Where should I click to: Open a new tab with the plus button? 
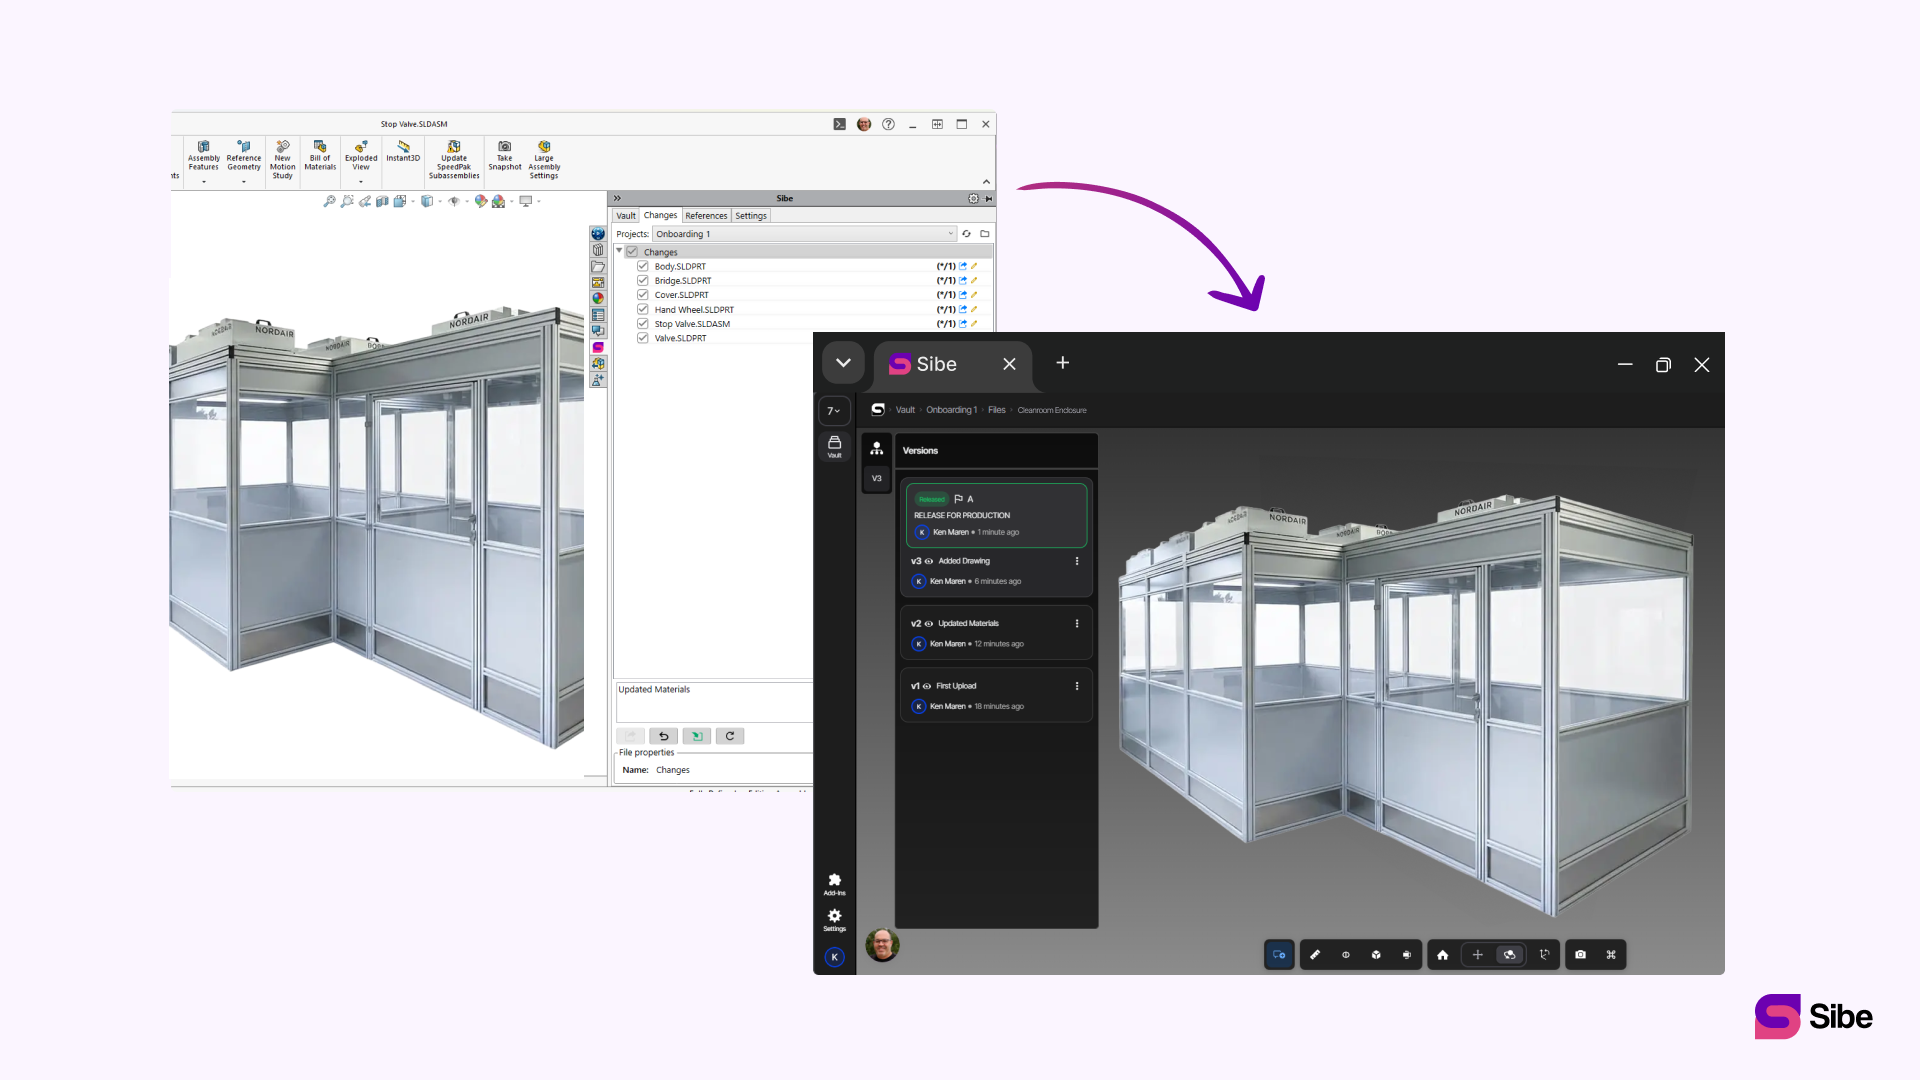coord(1063,363)
